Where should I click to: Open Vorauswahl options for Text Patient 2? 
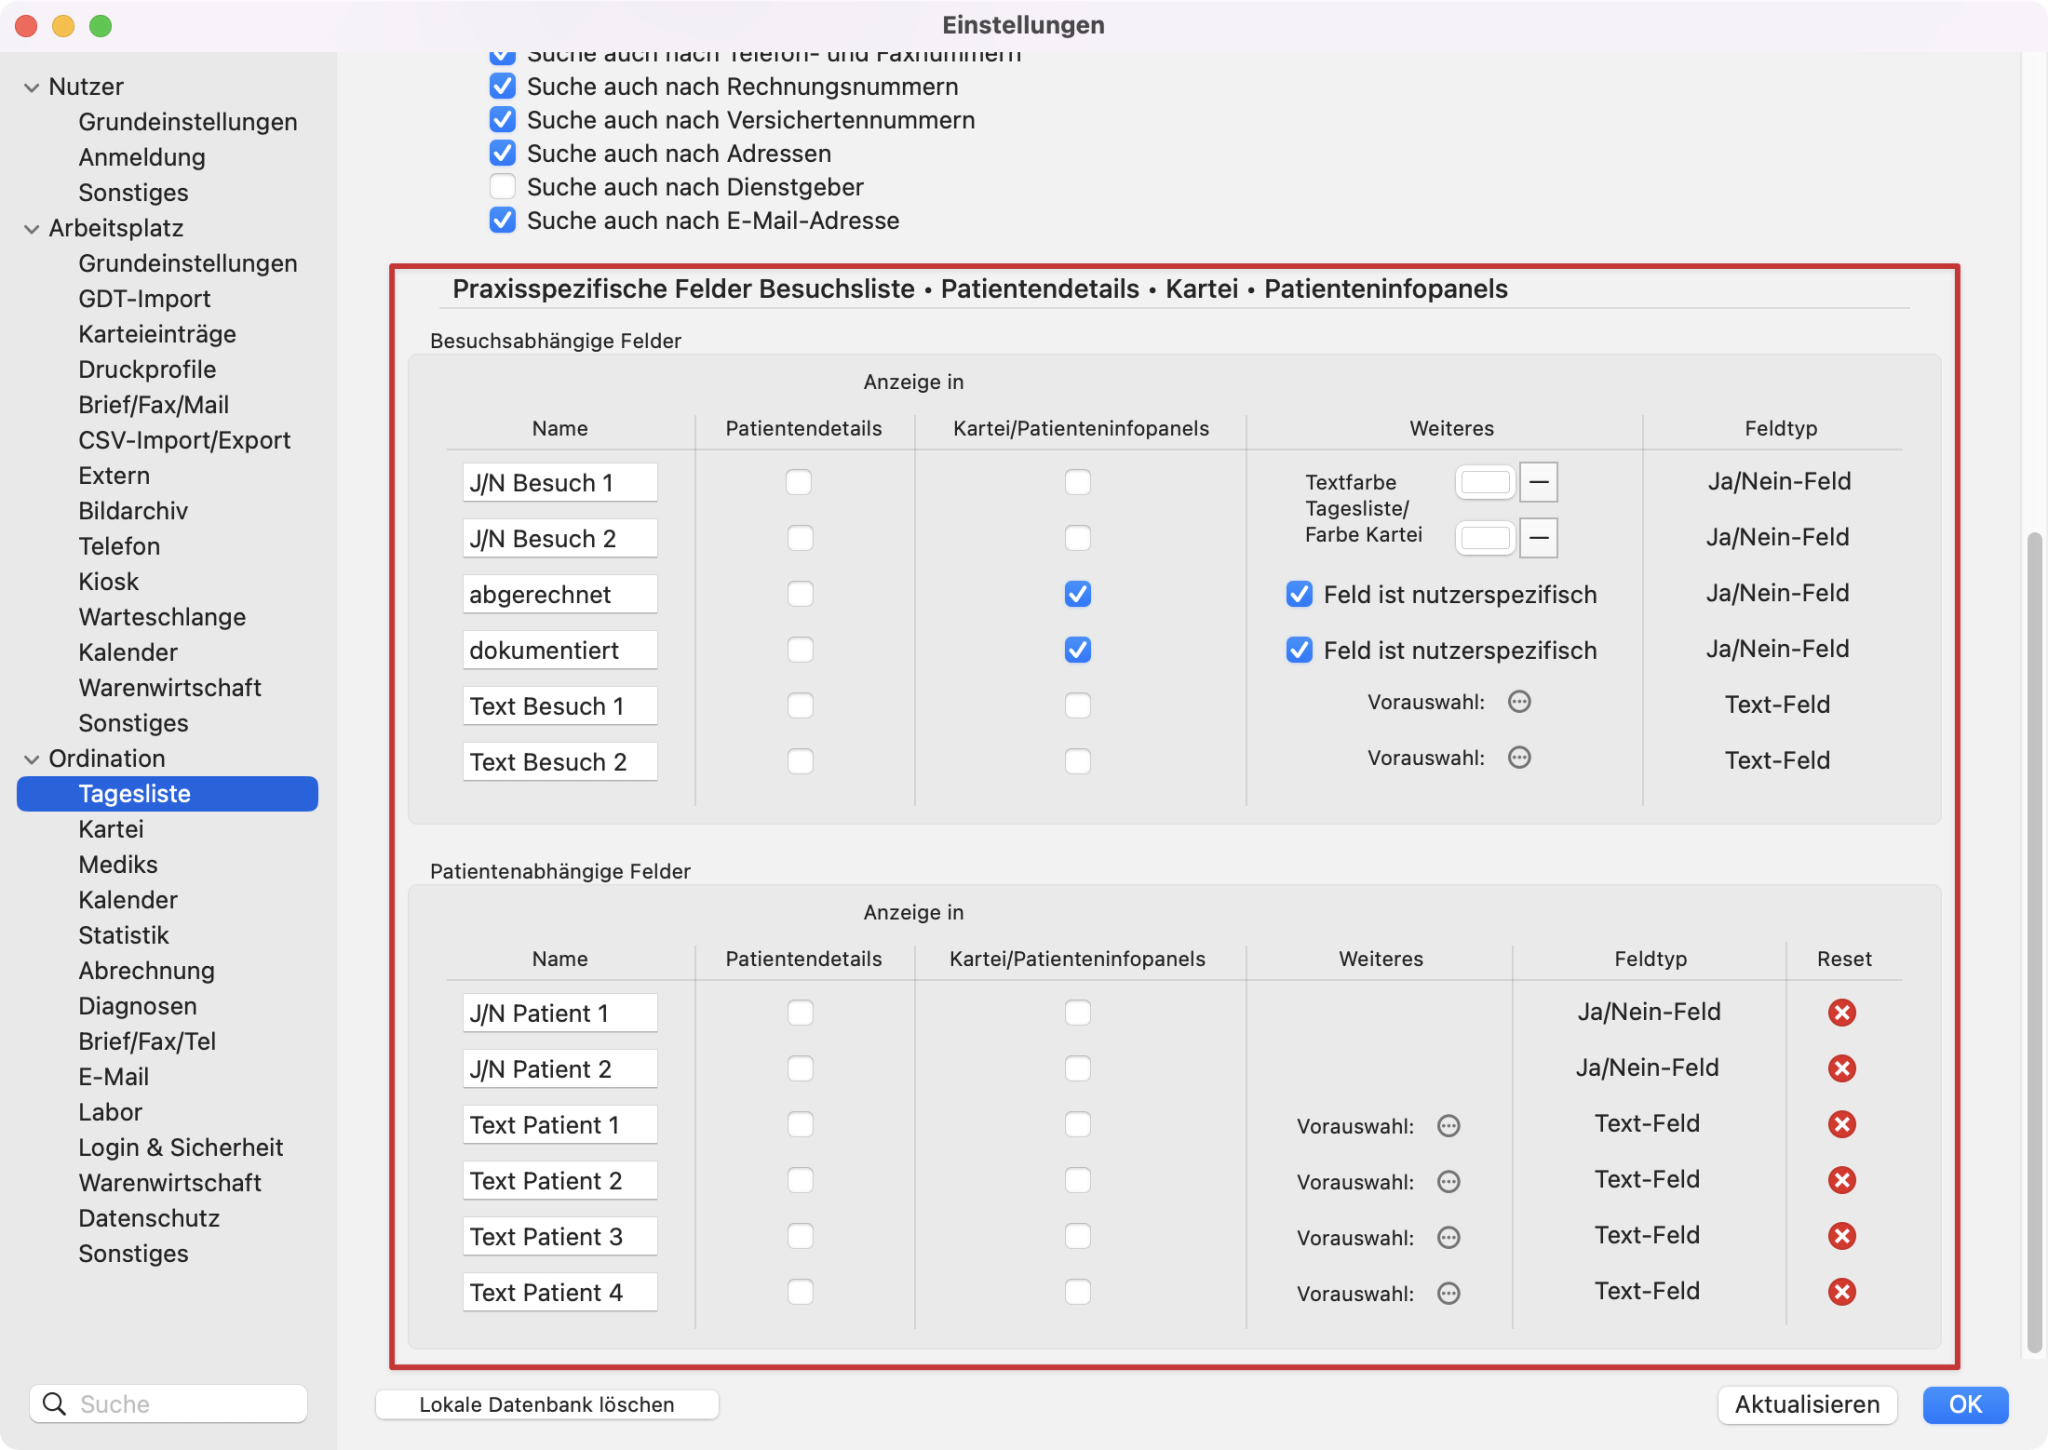(x=1448, y=1182)
